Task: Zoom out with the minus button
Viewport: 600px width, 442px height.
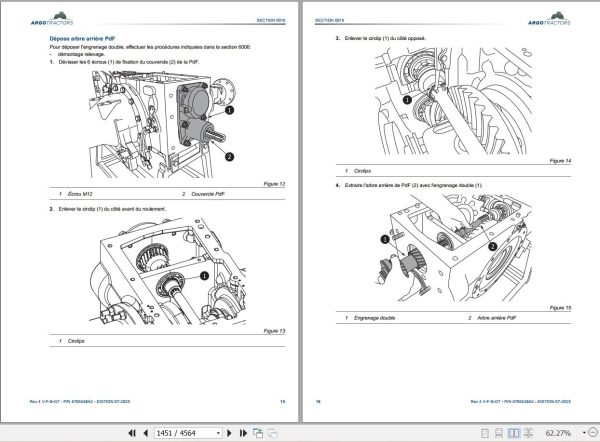Action: pos(594,432)
